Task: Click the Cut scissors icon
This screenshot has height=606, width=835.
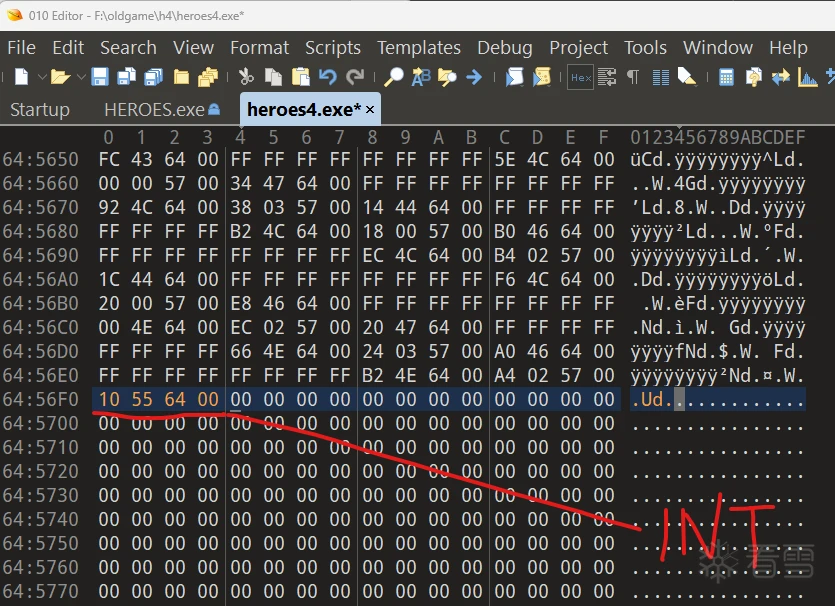Action: coord(246,77)
